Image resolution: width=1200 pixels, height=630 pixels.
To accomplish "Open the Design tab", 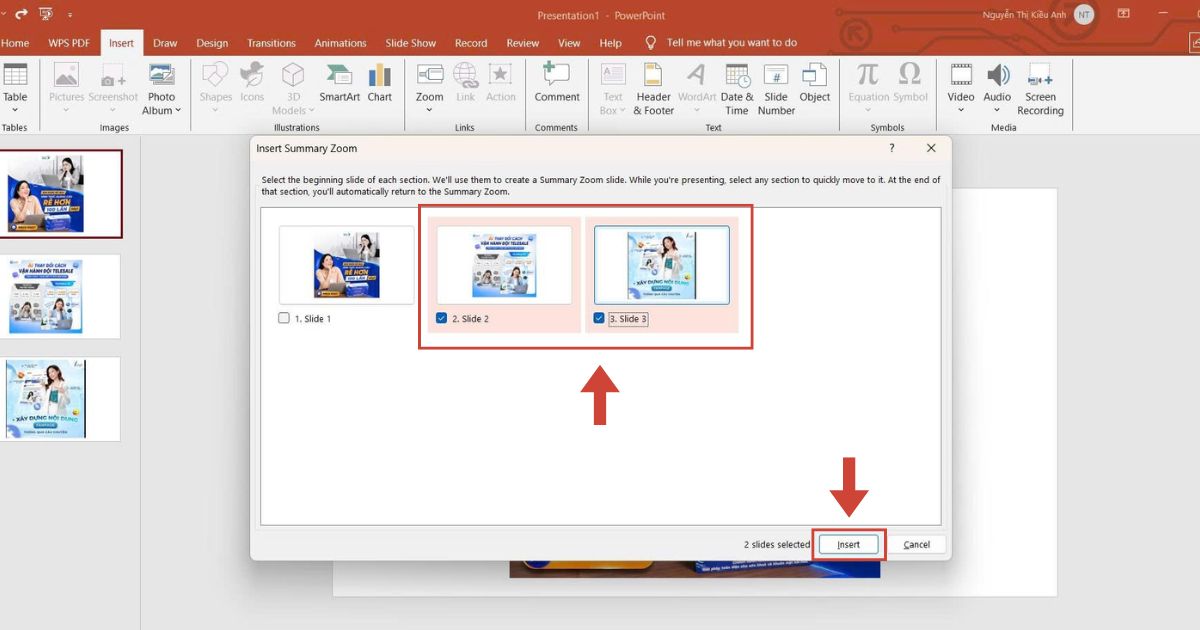I will 212,43.
